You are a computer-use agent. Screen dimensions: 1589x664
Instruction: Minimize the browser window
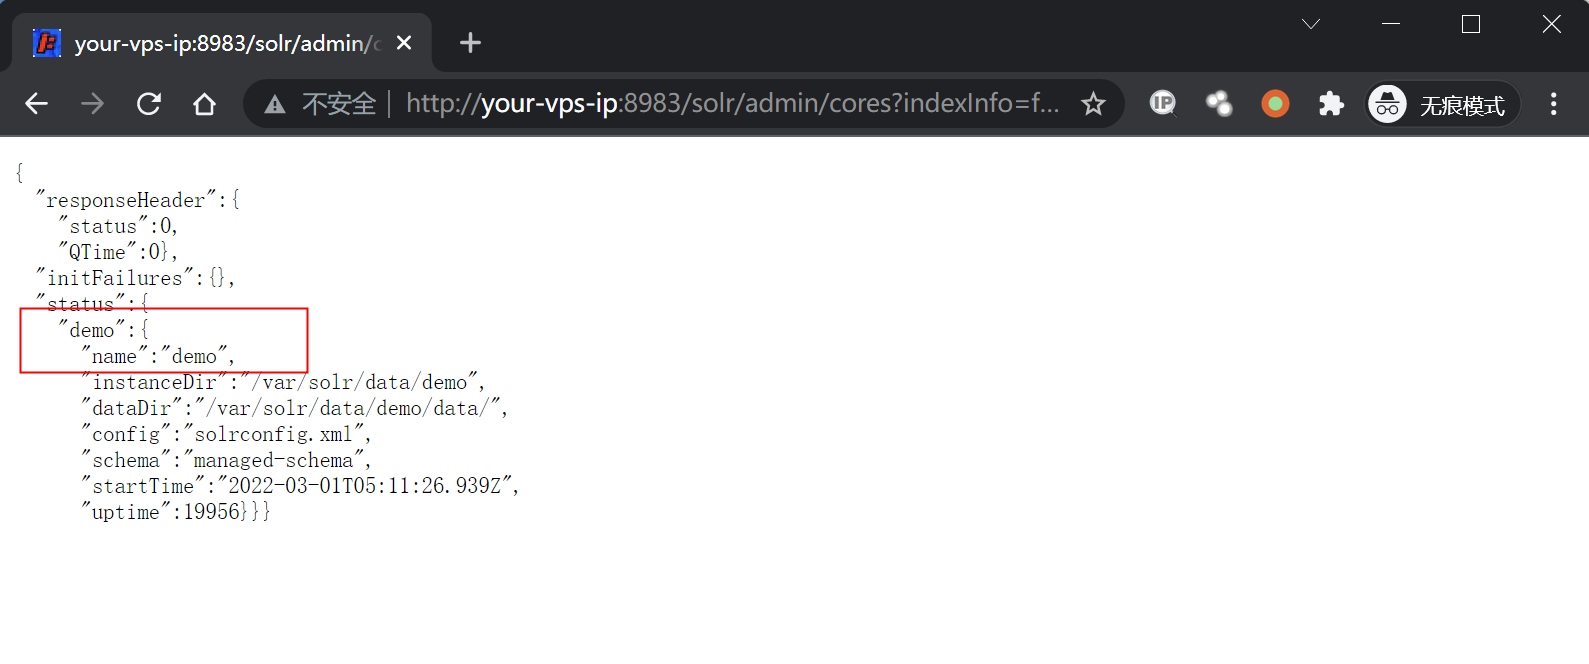pos(1391,24)
